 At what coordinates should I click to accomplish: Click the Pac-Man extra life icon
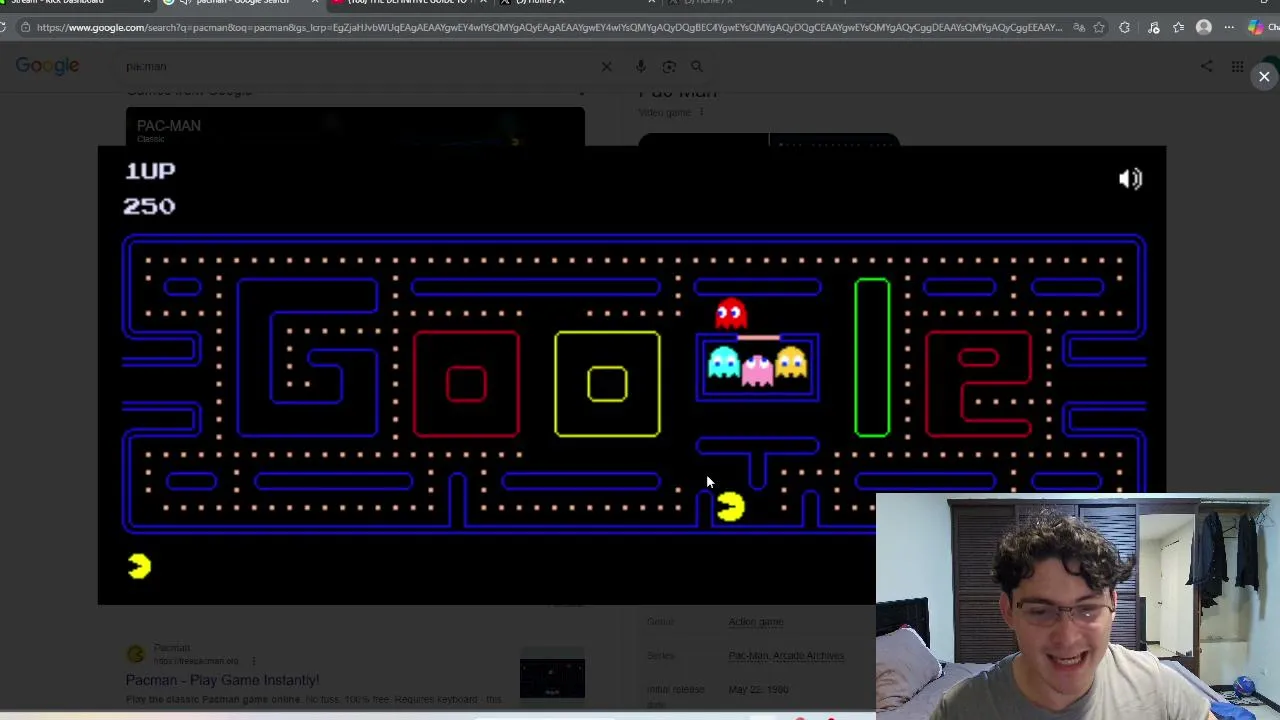click(140, 567)
